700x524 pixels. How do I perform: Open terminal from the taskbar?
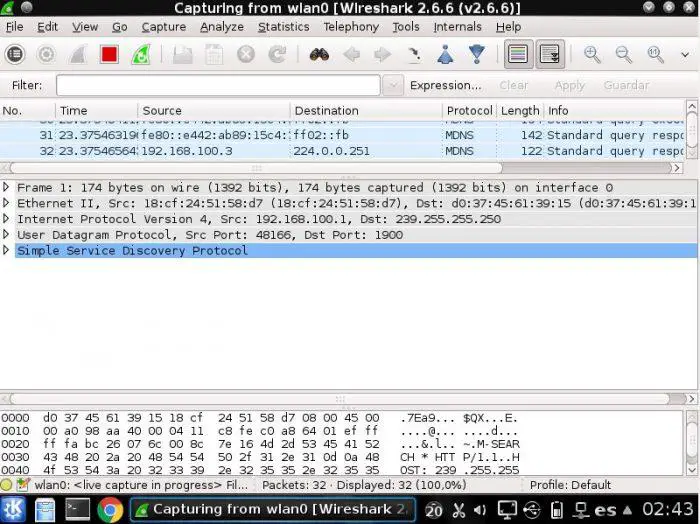pos(78,509)
